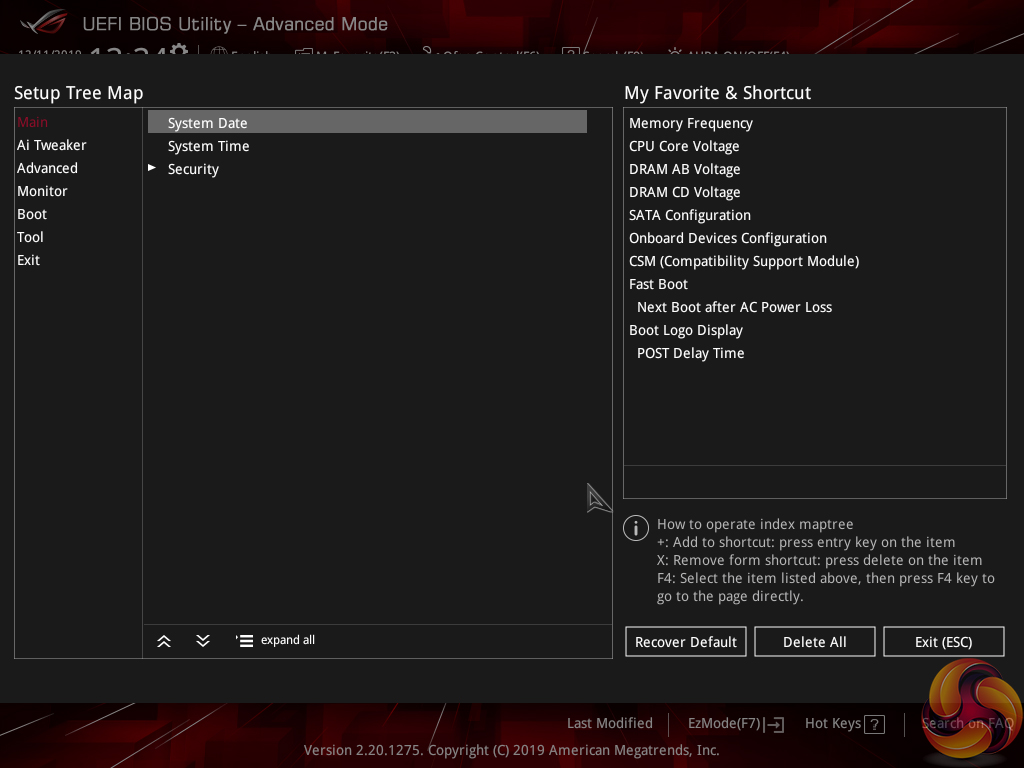This screenshot has width=1024, height=768.
Task: Click the EzMode exit arrow icon
Action: 775,724
